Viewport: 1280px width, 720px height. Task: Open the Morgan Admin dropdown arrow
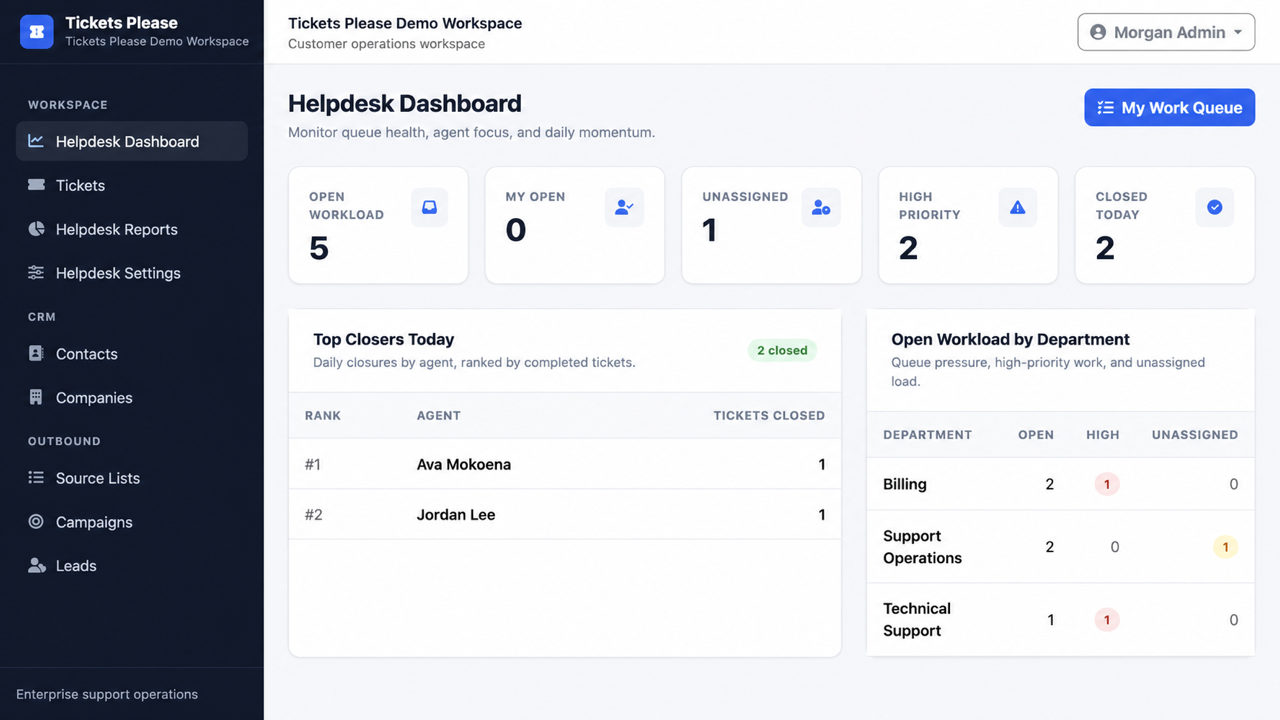[x=1238, y=32]
